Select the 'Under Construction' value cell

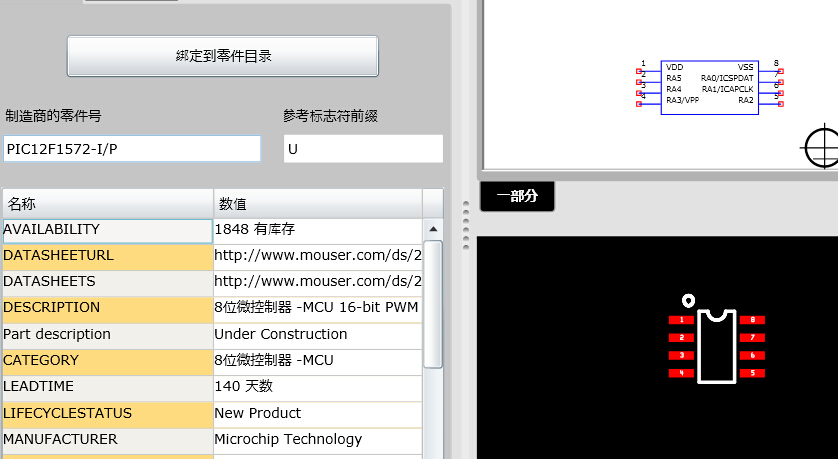point(318,336)
